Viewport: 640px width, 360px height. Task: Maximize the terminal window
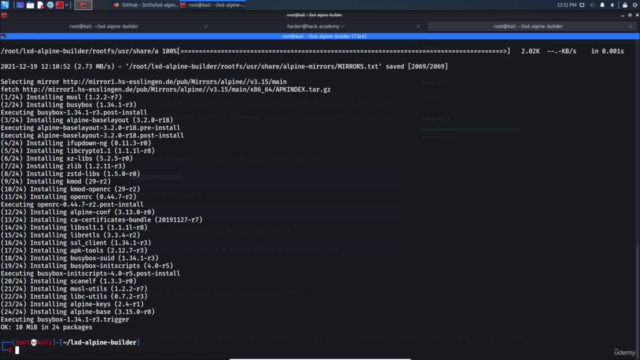pyautogui.click(x=630, y=15)
